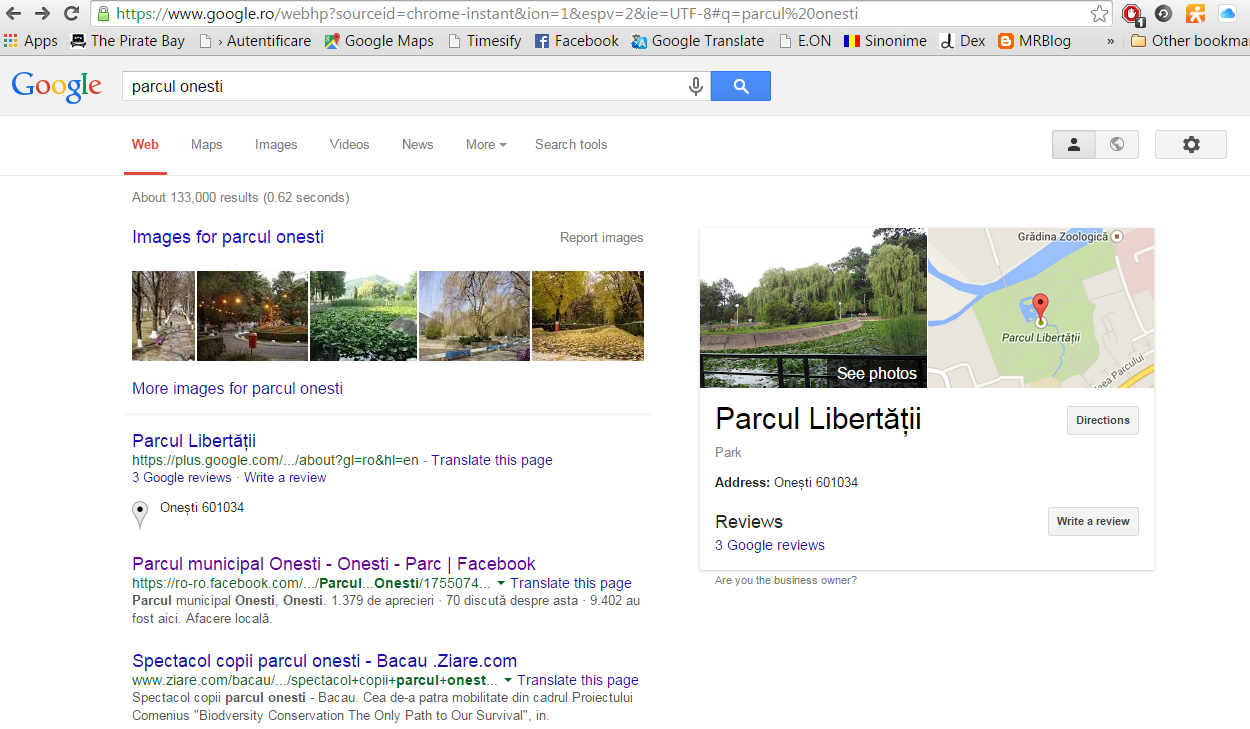1250x729 pixels.
Task: Open 3 Google reviews in knowledge panel
Action: [770, 546]
